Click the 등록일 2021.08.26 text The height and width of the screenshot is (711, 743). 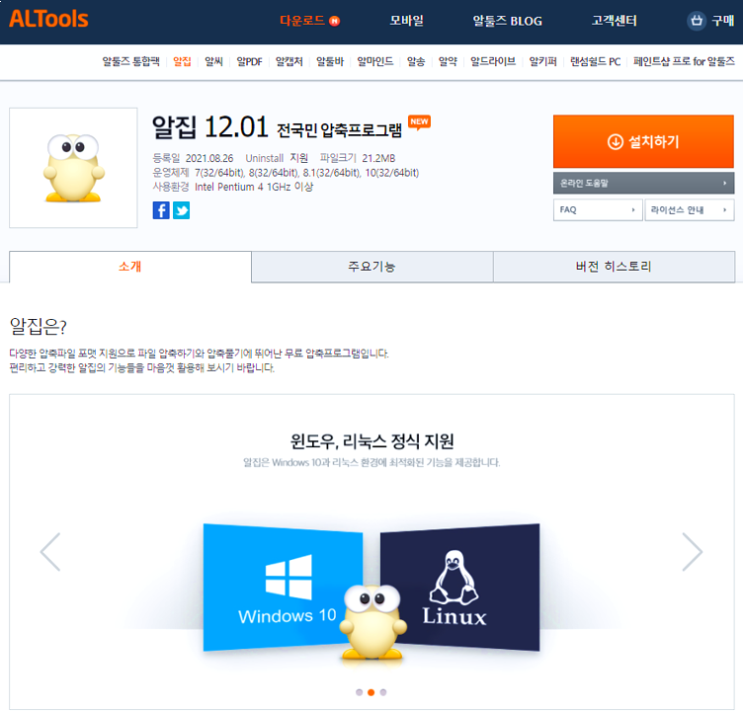[x=193, y=158]
